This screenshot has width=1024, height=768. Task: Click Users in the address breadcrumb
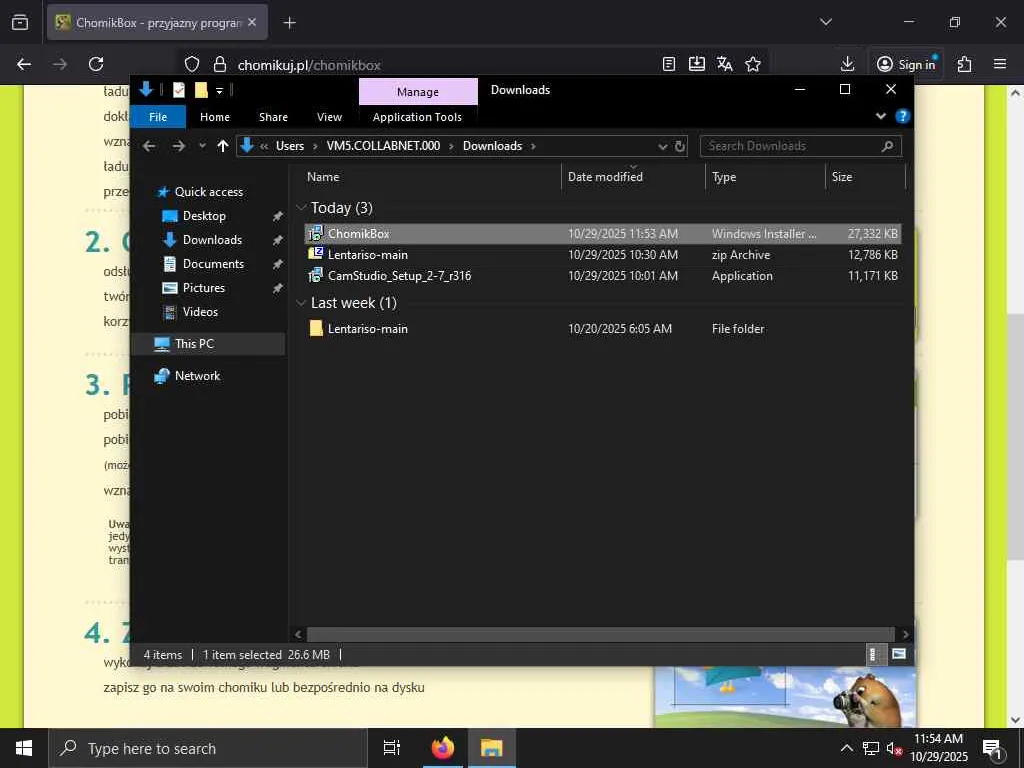[290, 146]
